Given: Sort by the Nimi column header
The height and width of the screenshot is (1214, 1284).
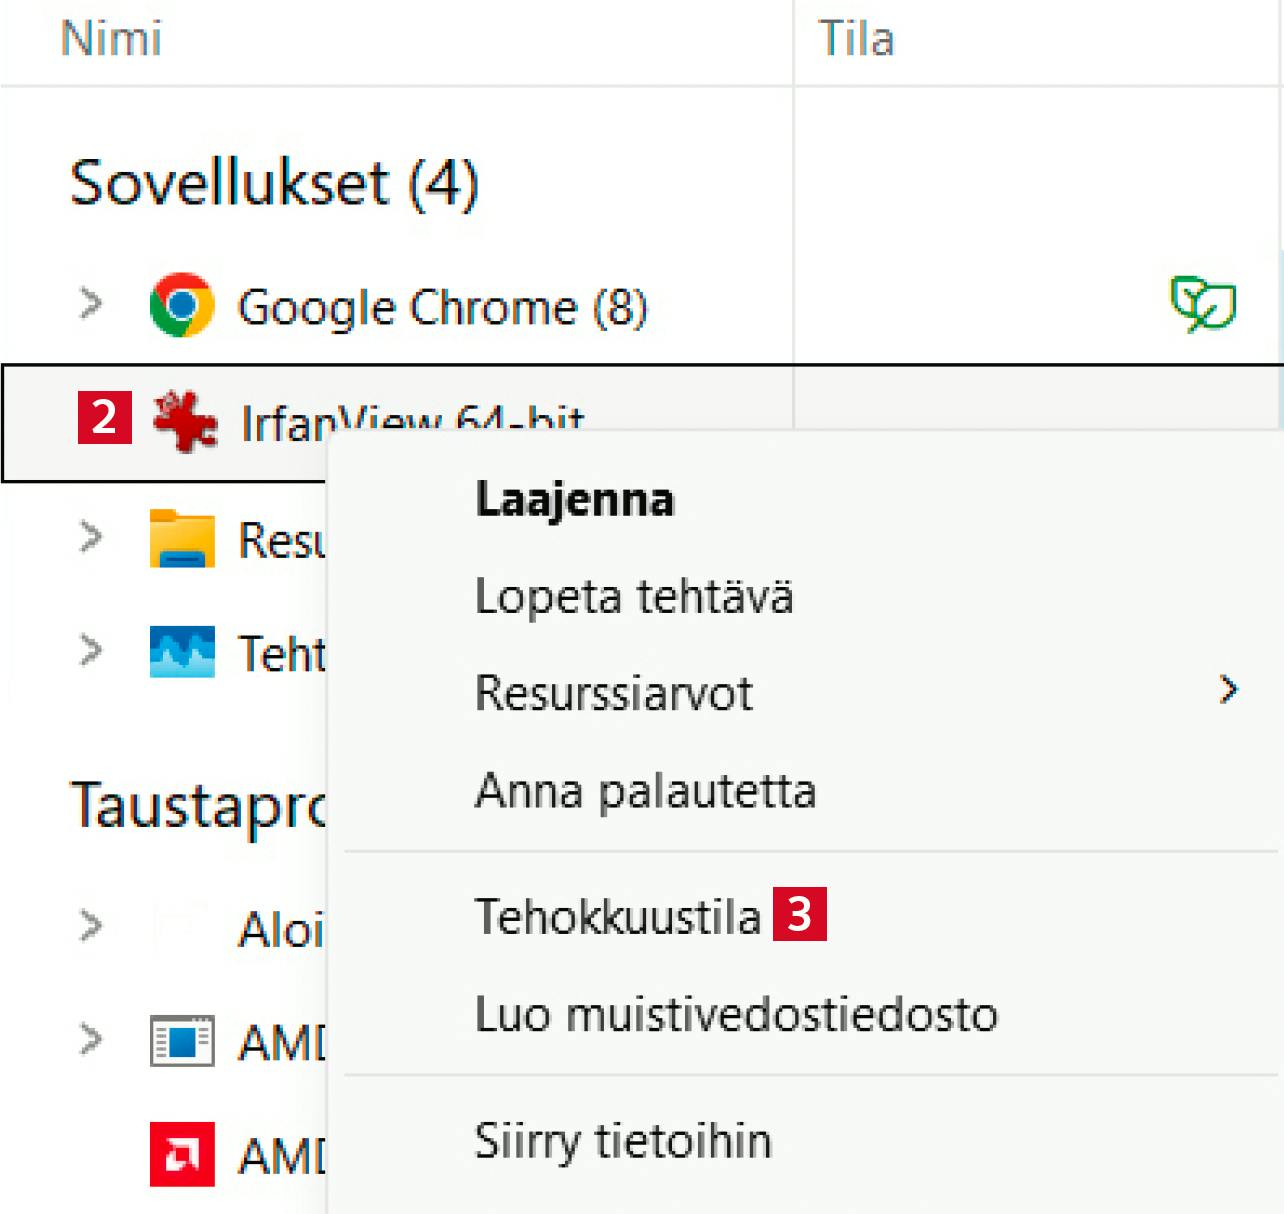Looking at the screenshot, I should pos(111,39).
